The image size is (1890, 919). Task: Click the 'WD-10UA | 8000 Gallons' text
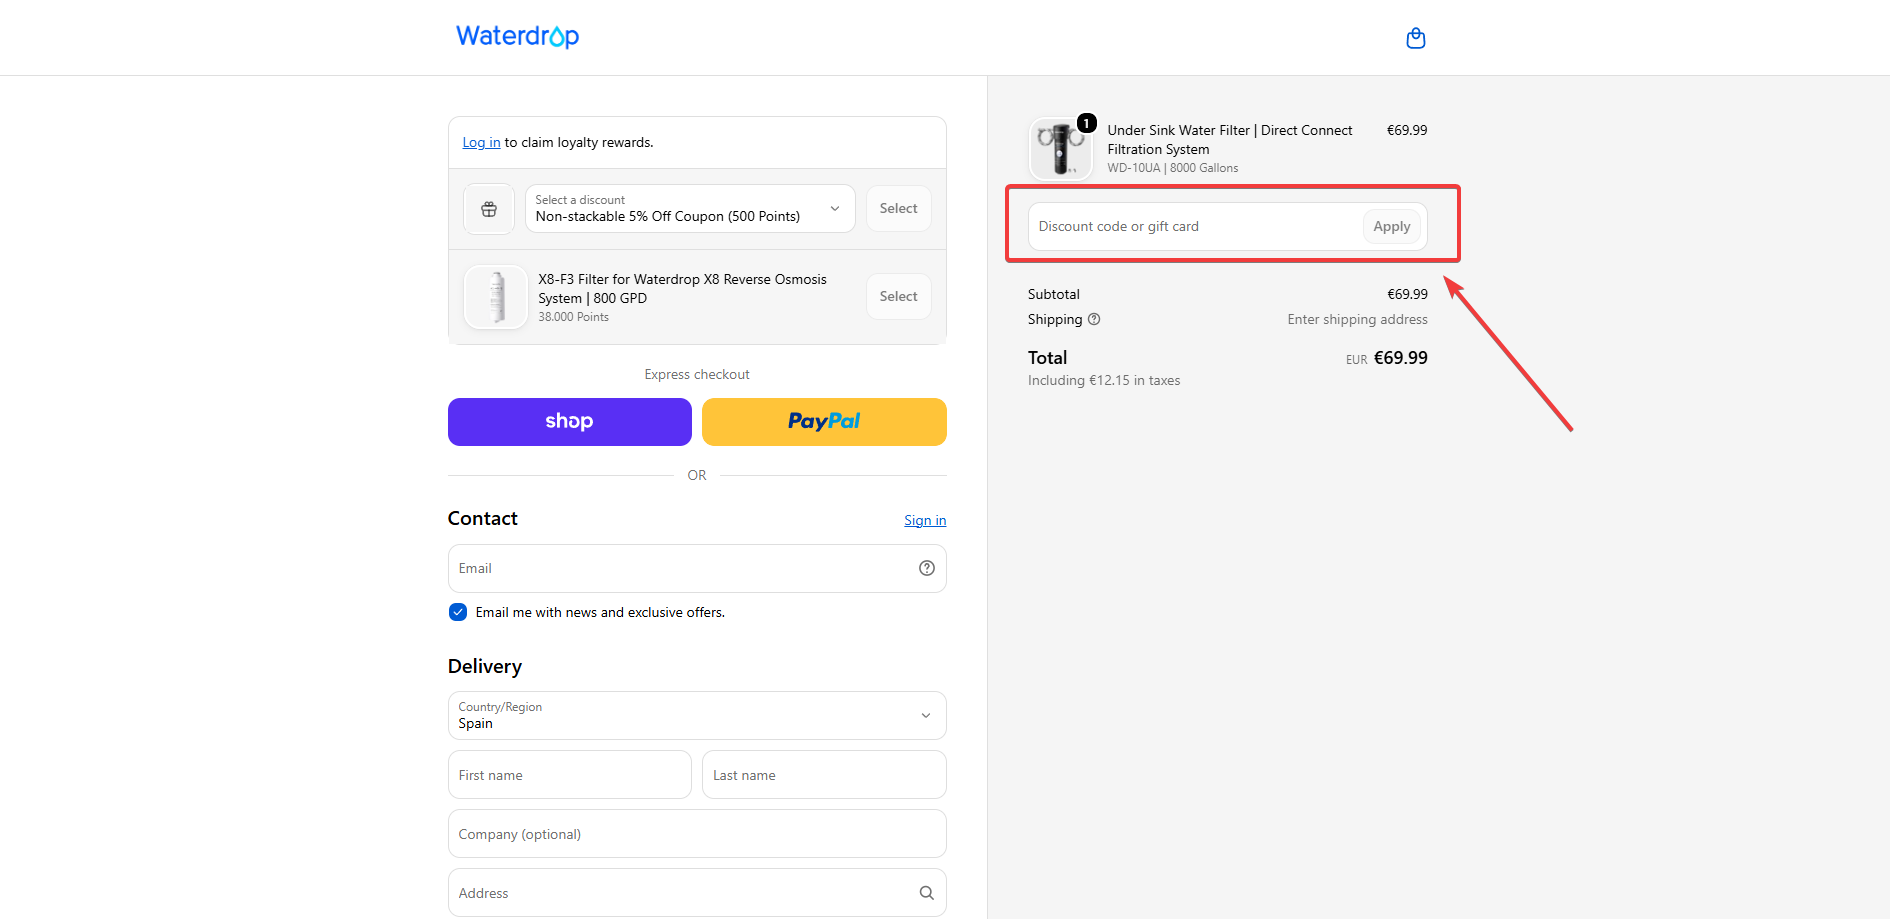1172,168
